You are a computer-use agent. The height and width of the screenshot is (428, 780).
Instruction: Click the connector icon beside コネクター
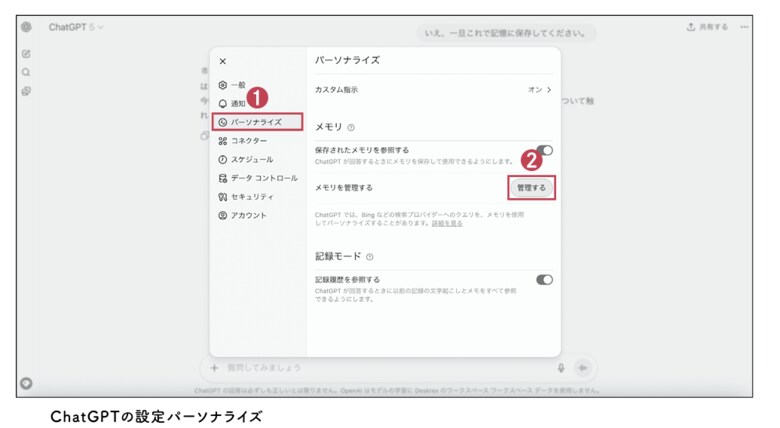[x=222, y=141]
